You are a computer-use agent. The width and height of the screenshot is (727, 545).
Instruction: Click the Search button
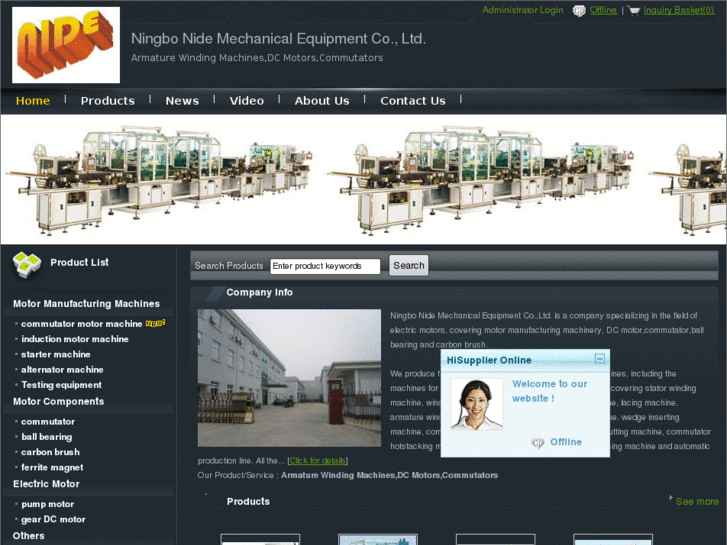coord(408,265)
